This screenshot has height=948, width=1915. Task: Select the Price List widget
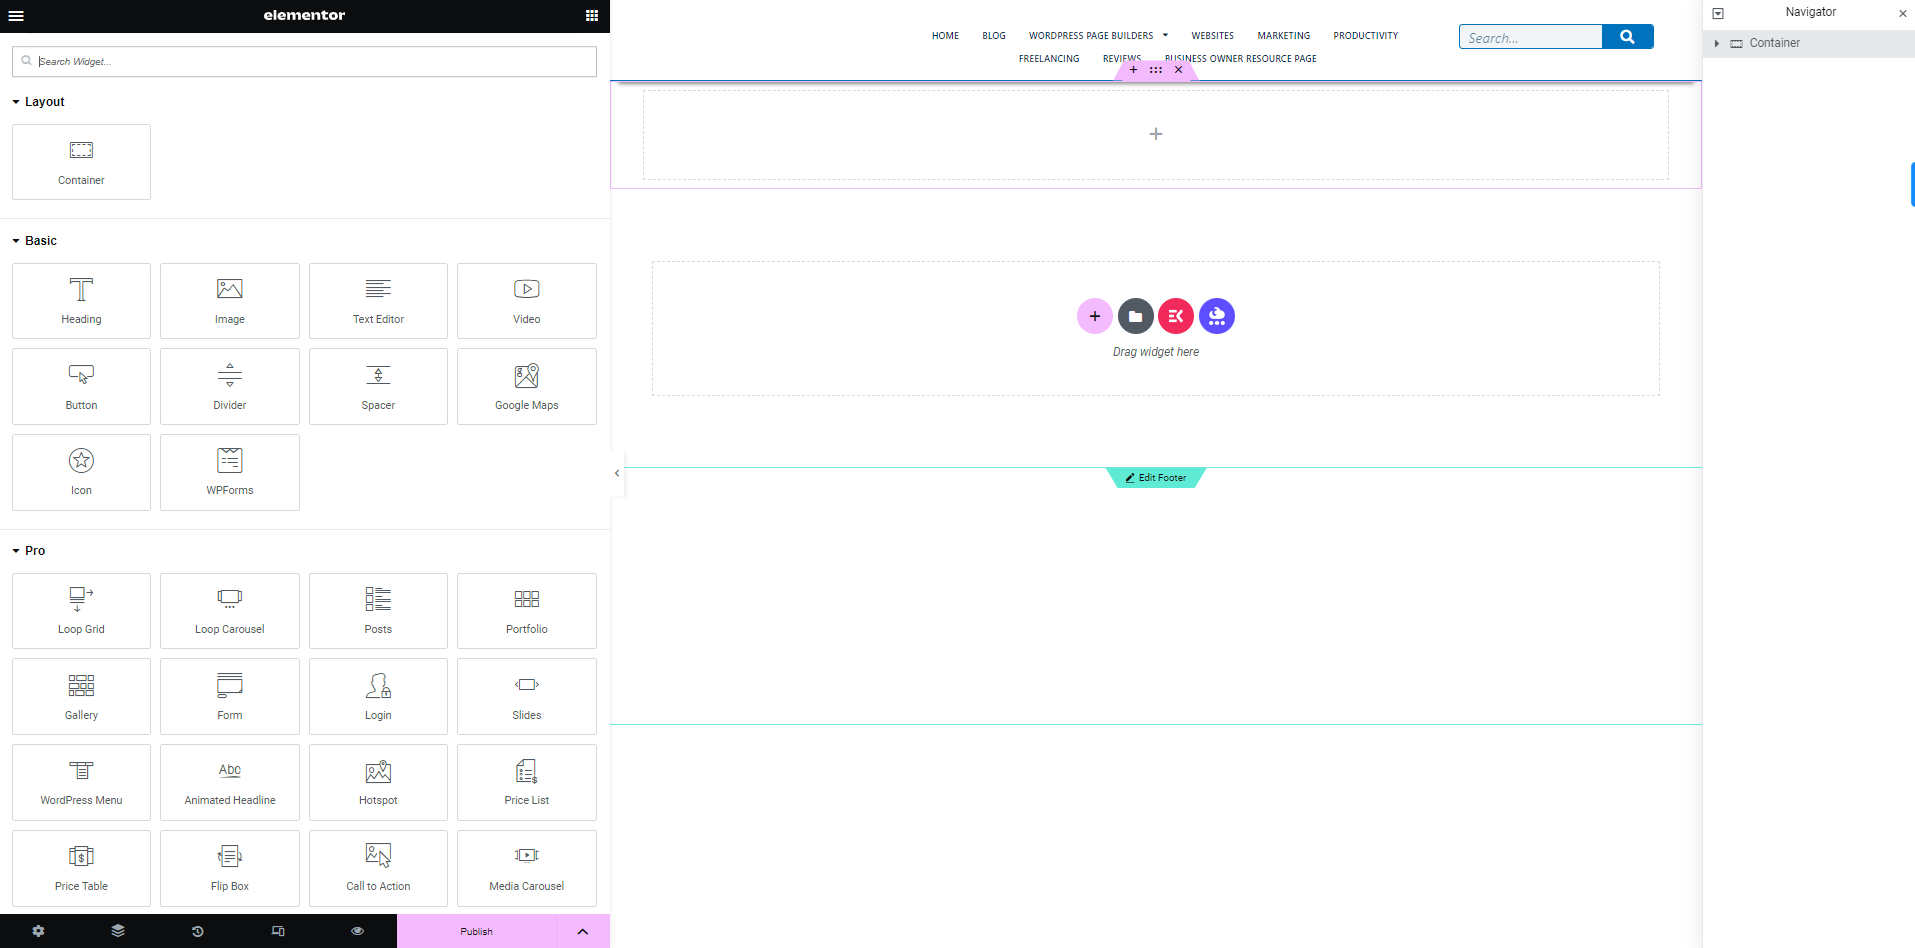pos(527,782)
